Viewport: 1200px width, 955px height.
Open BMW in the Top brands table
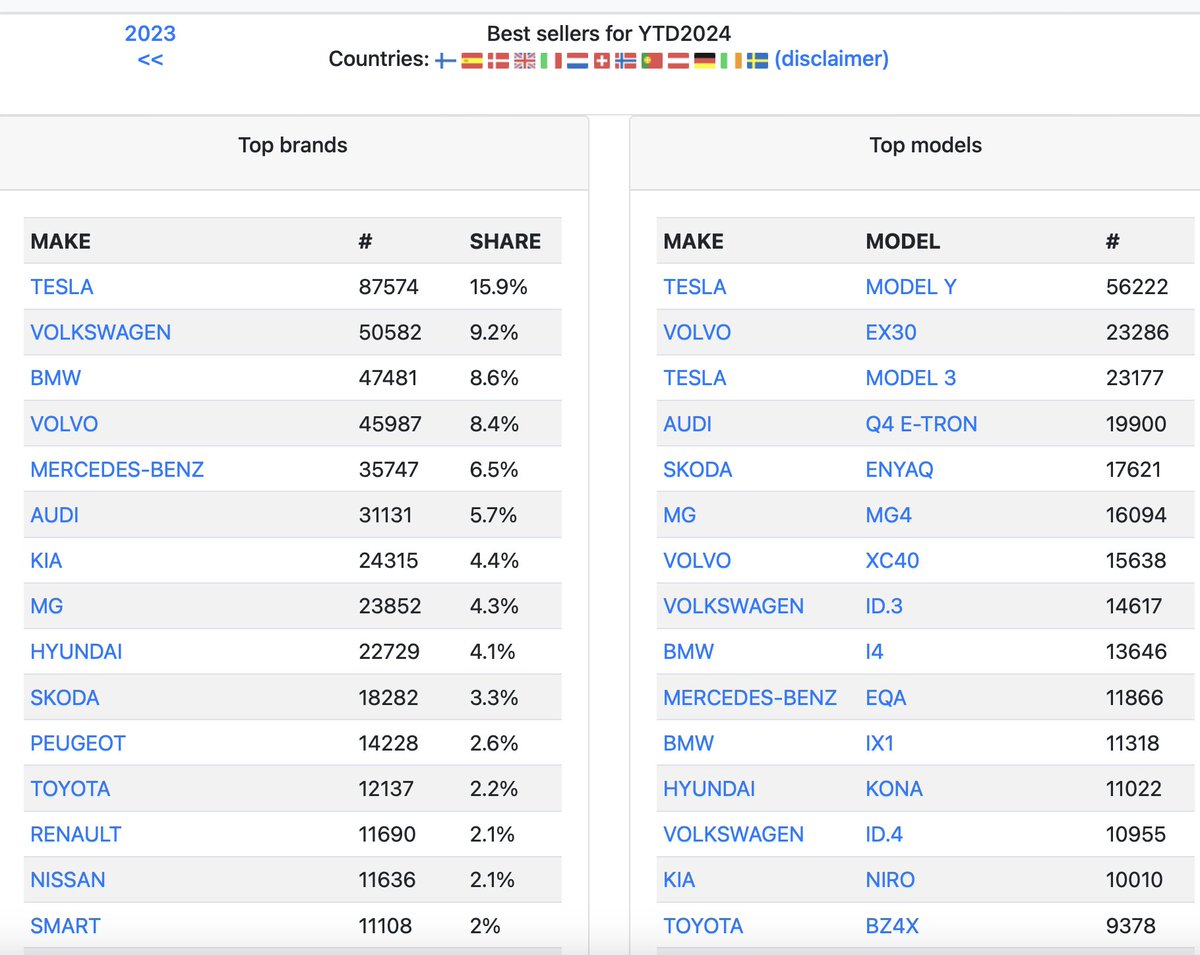tap(56, 378)
